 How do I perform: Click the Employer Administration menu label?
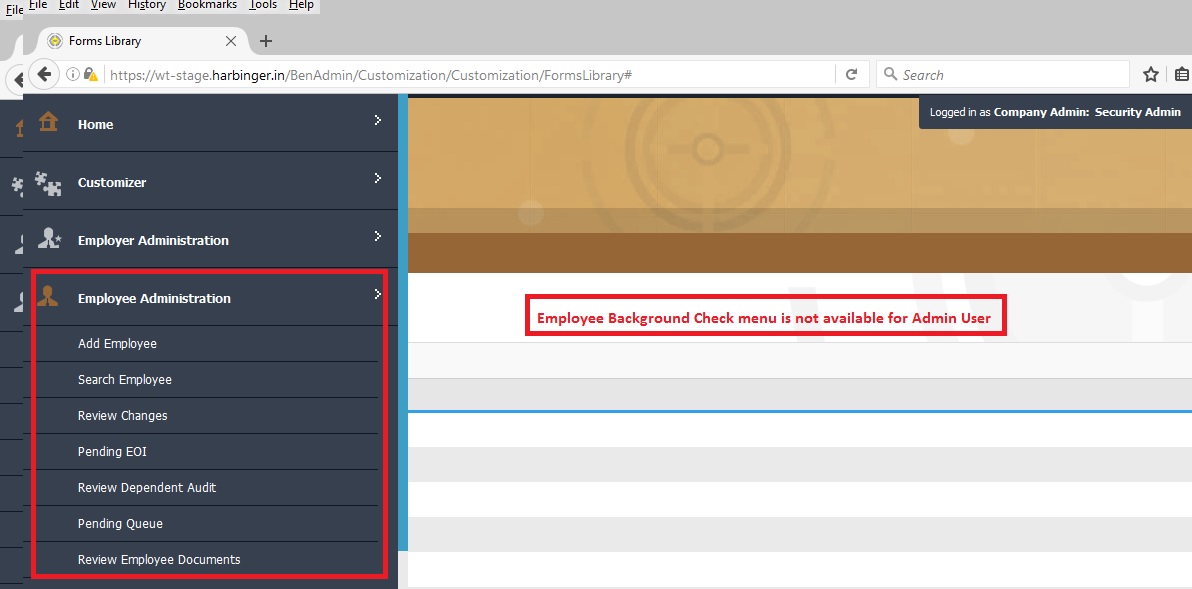[x=153, y=240]
